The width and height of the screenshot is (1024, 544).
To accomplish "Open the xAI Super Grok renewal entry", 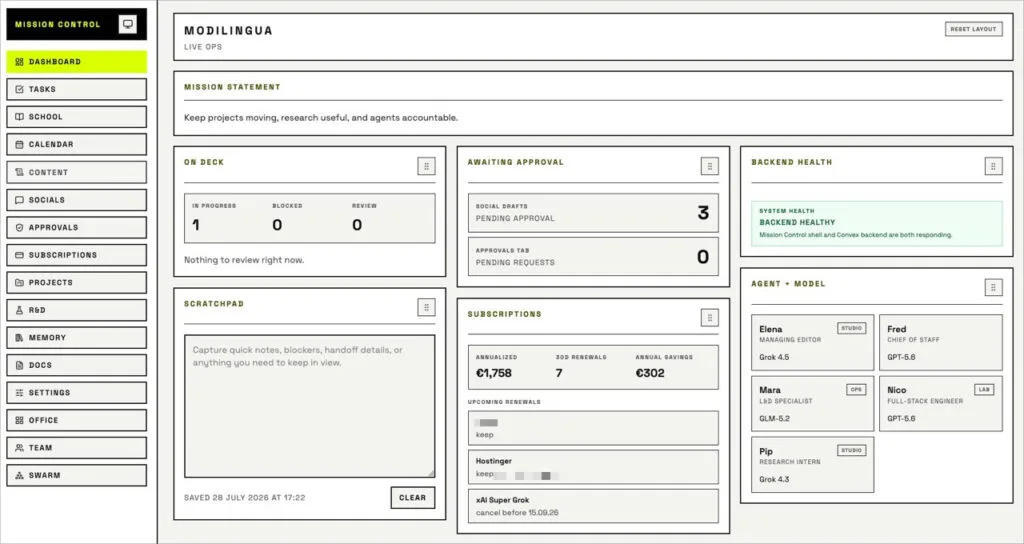I will [x=593, y=506].
